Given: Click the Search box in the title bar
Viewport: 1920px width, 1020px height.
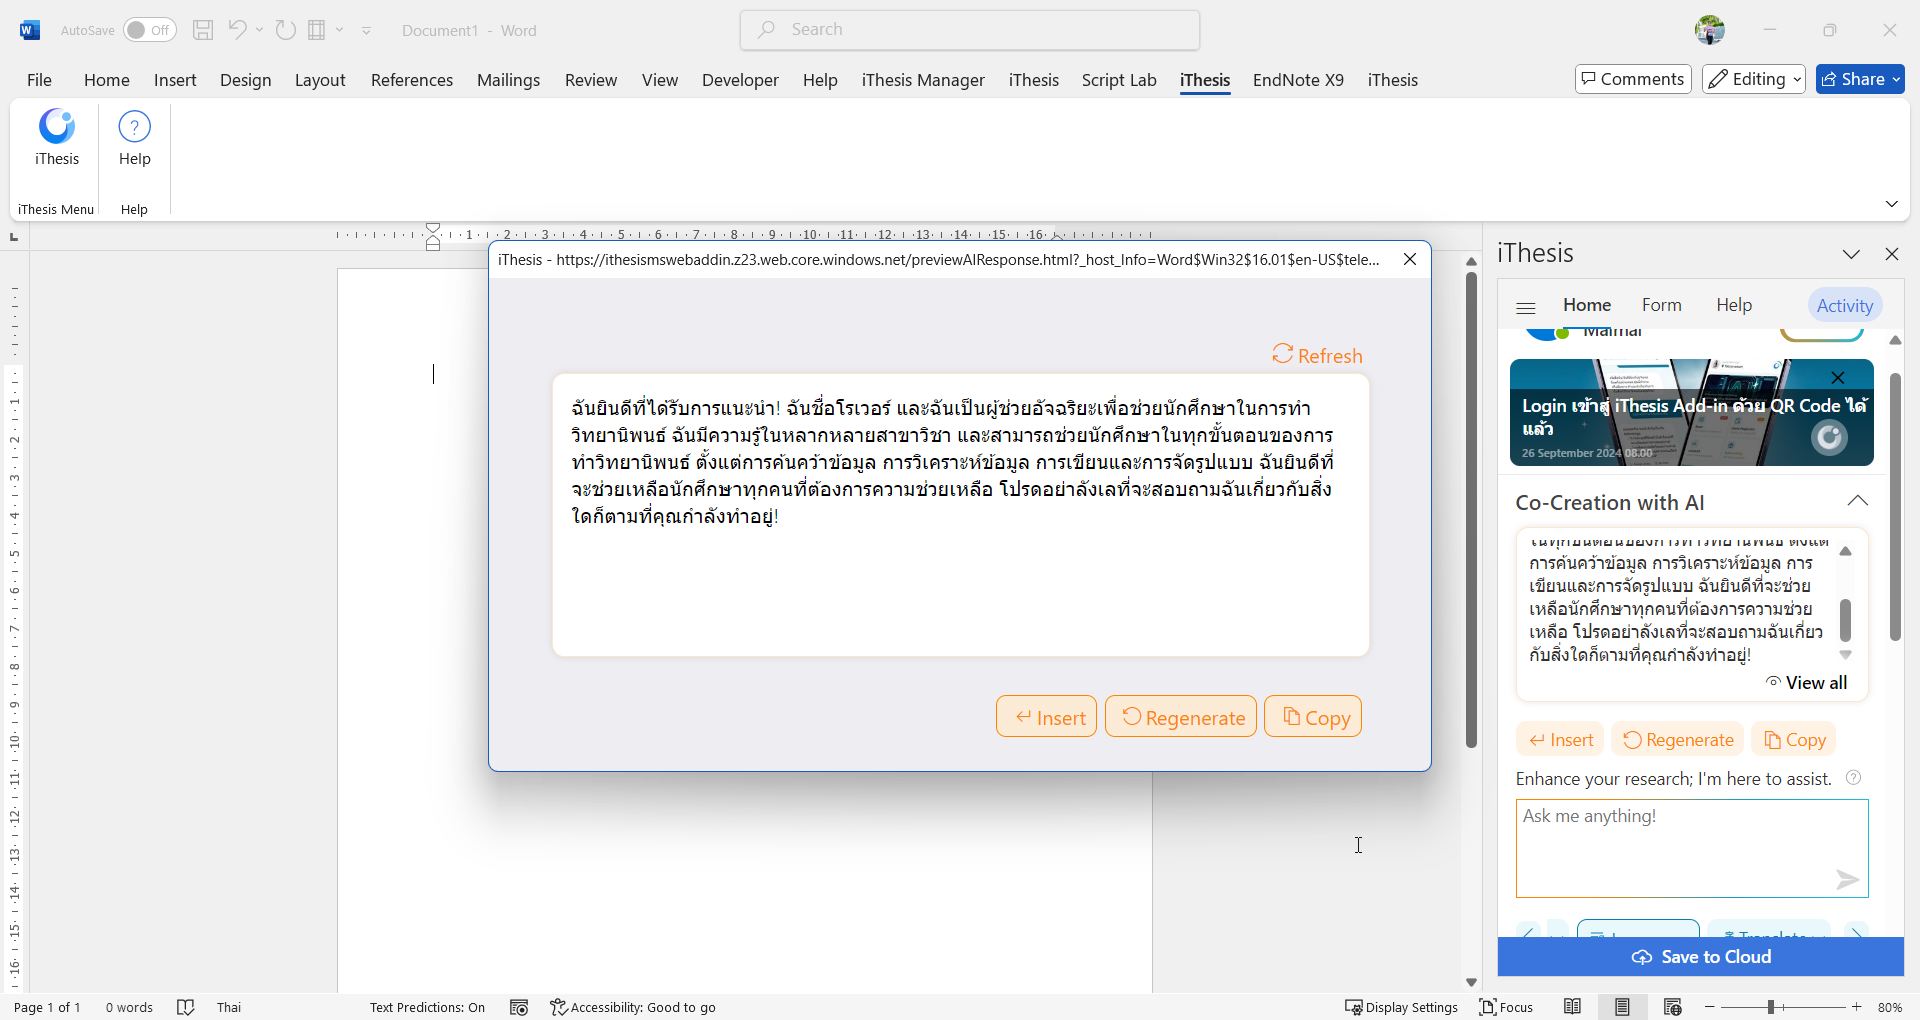Looking at the screenshot, I should (x=970, y=30).
